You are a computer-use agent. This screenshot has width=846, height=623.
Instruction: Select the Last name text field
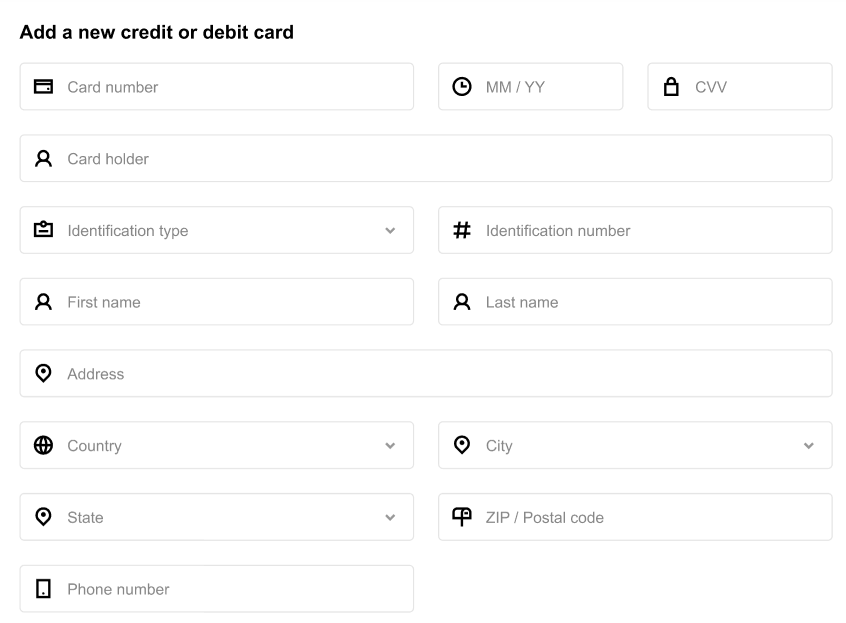pyautogui.click(x=635, y=302)
